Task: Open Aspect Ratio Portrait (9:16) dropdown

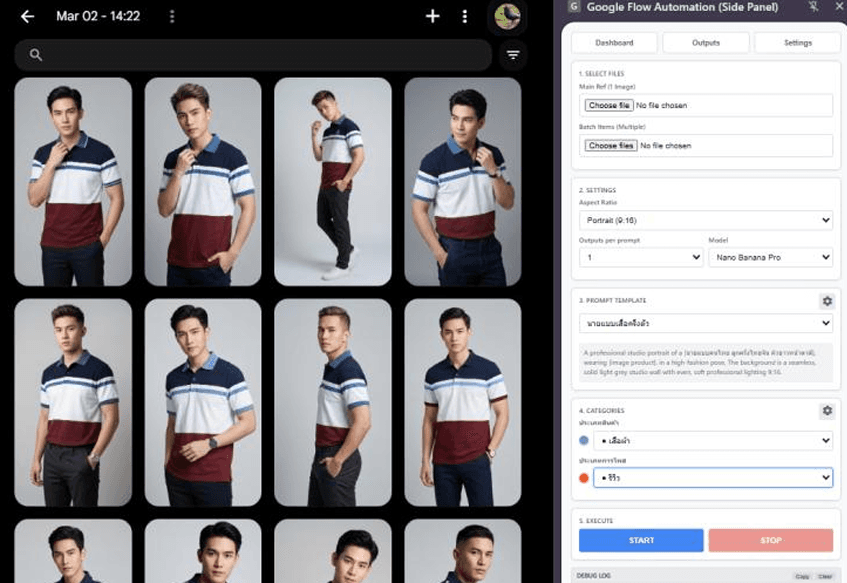Action: point(706,220)
